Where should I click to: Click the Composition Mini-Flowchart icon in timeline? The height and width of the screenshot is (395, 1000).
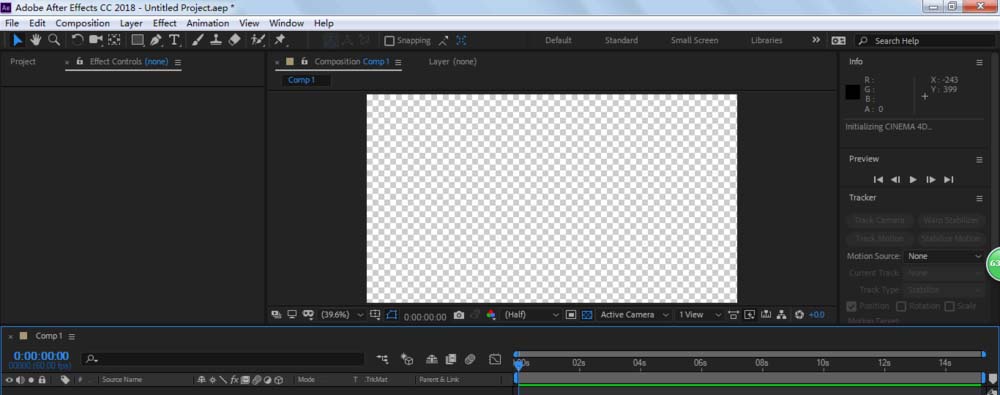tap(383, 360)
